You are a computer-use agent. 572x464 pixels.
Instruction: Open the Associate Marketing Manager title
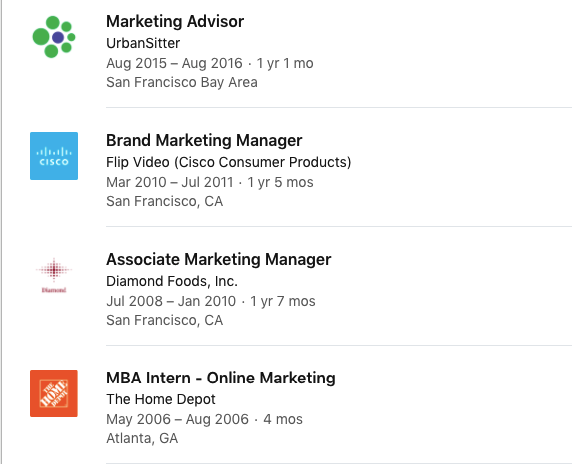219,259
